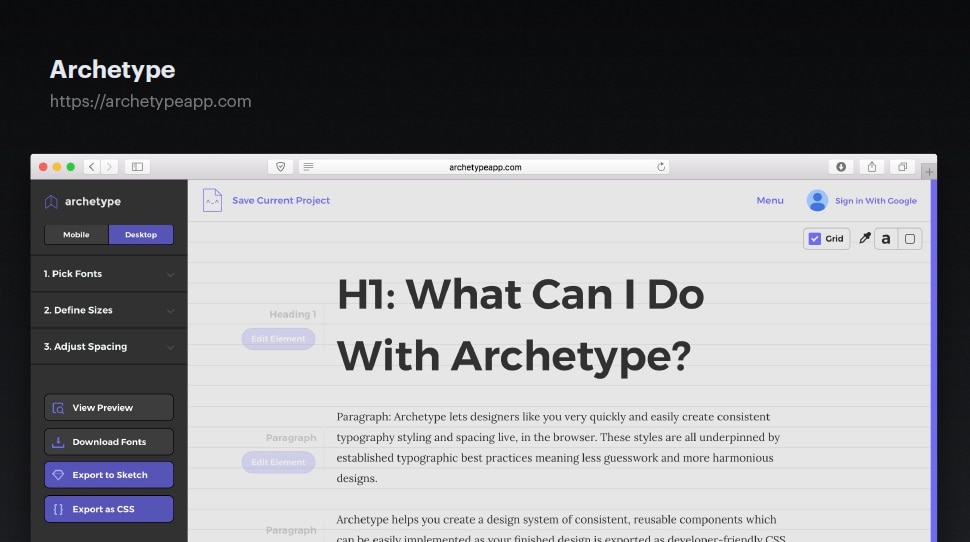Switch to Mobile view
Image resolution: width=970 pixels, height=542 pixels.
click(76, 234)
